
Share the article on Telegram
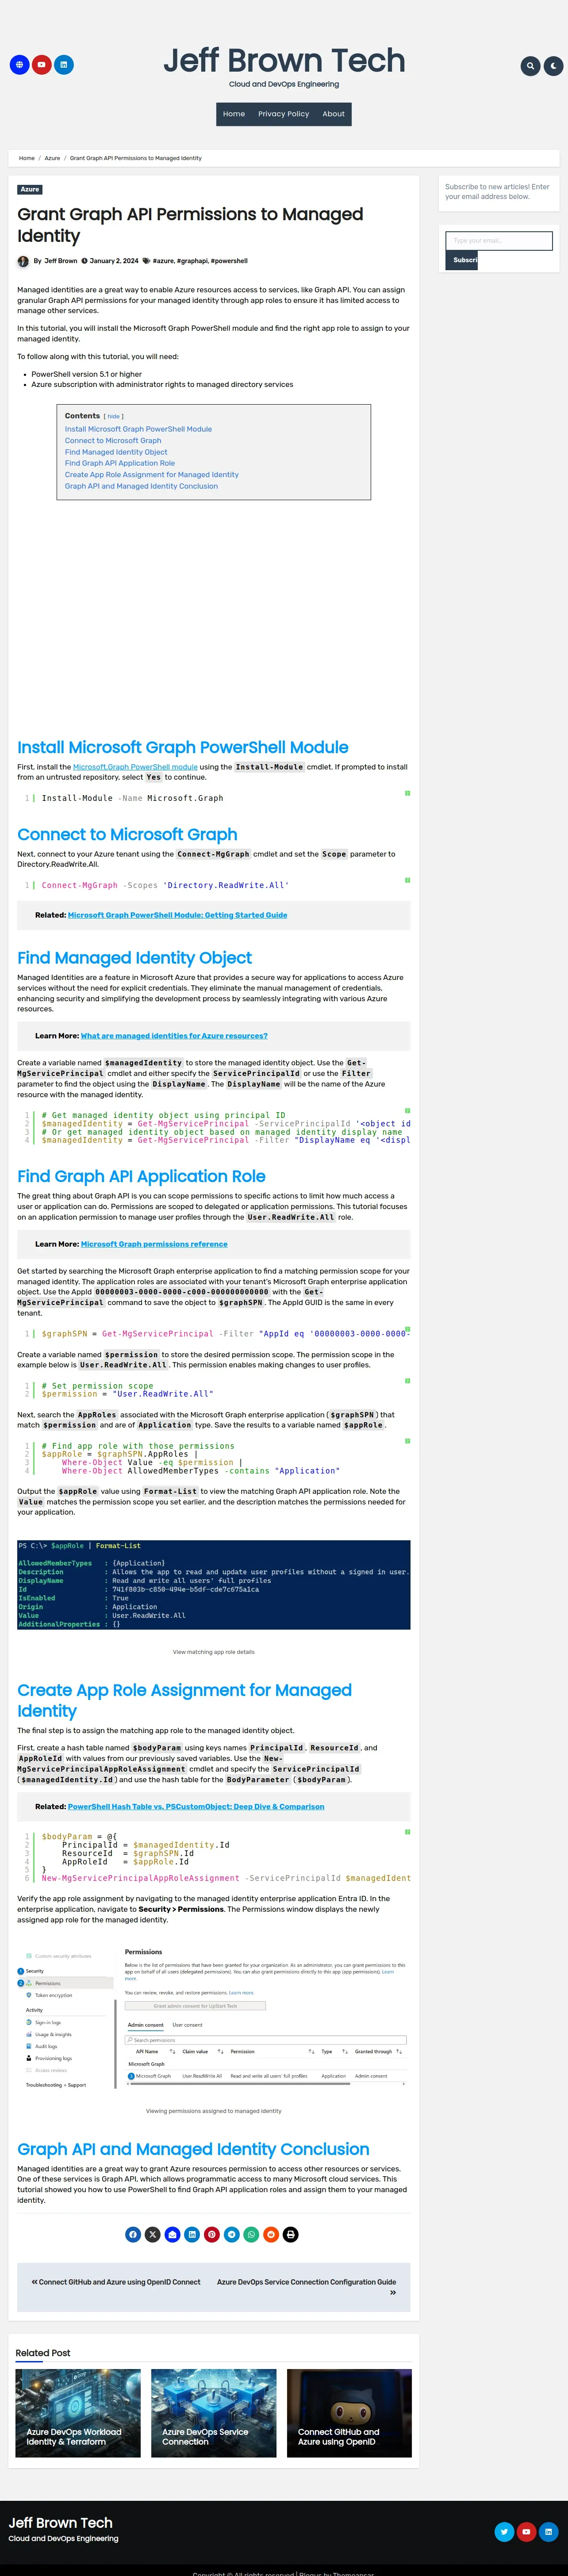232,2234
